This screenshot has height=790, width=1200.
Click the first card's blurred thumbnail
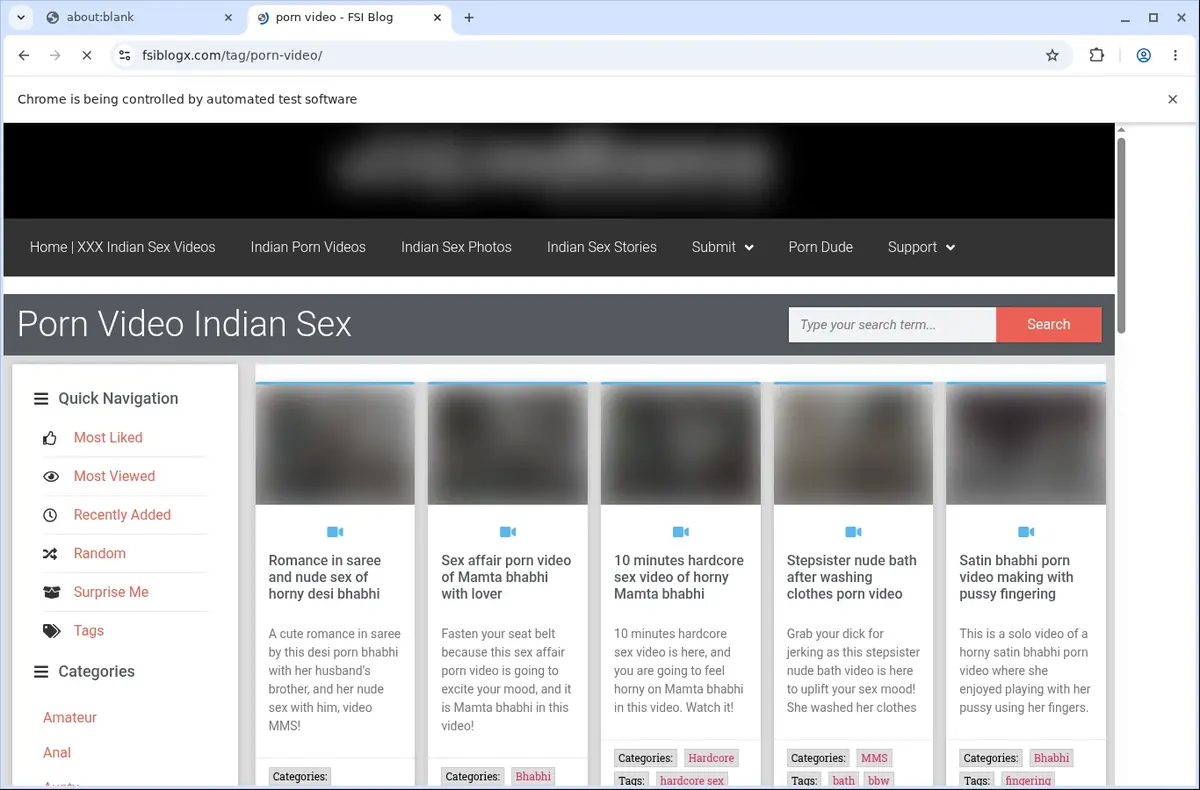[x=335, y=445]
